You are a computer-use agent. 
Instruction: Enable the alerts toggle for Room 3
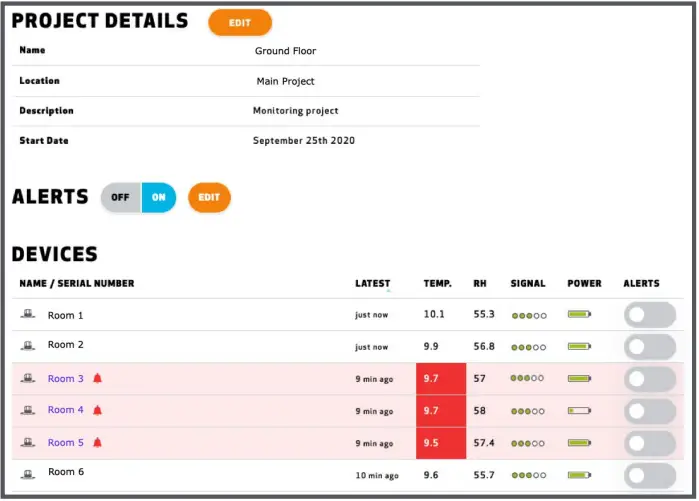[650, 379]
